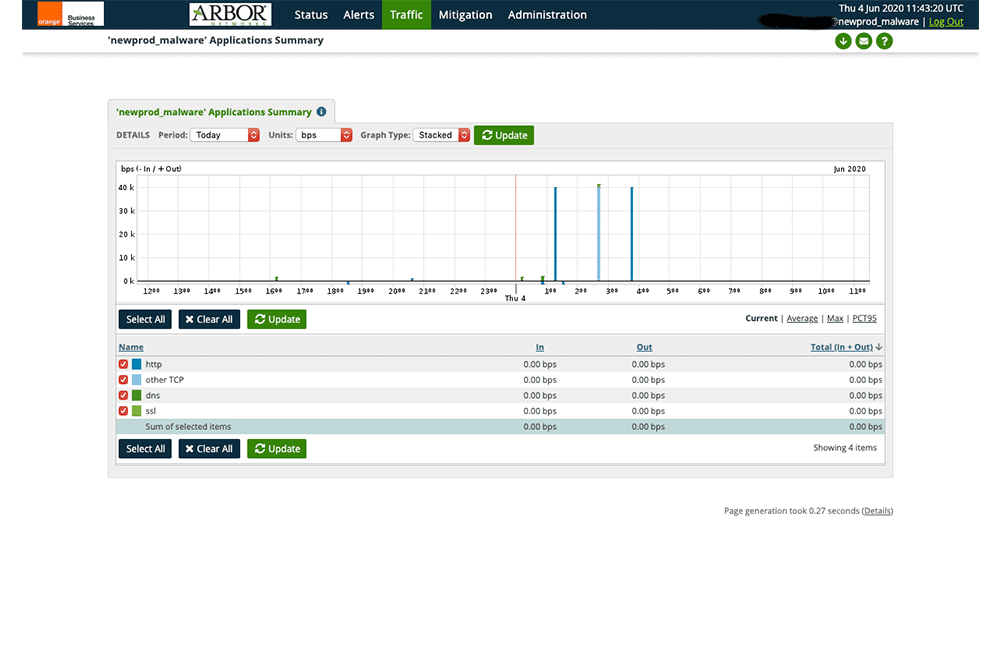Click the Update button in the Details bar
This screenshot has width=1000, height=650.
(x=504, y=135)
